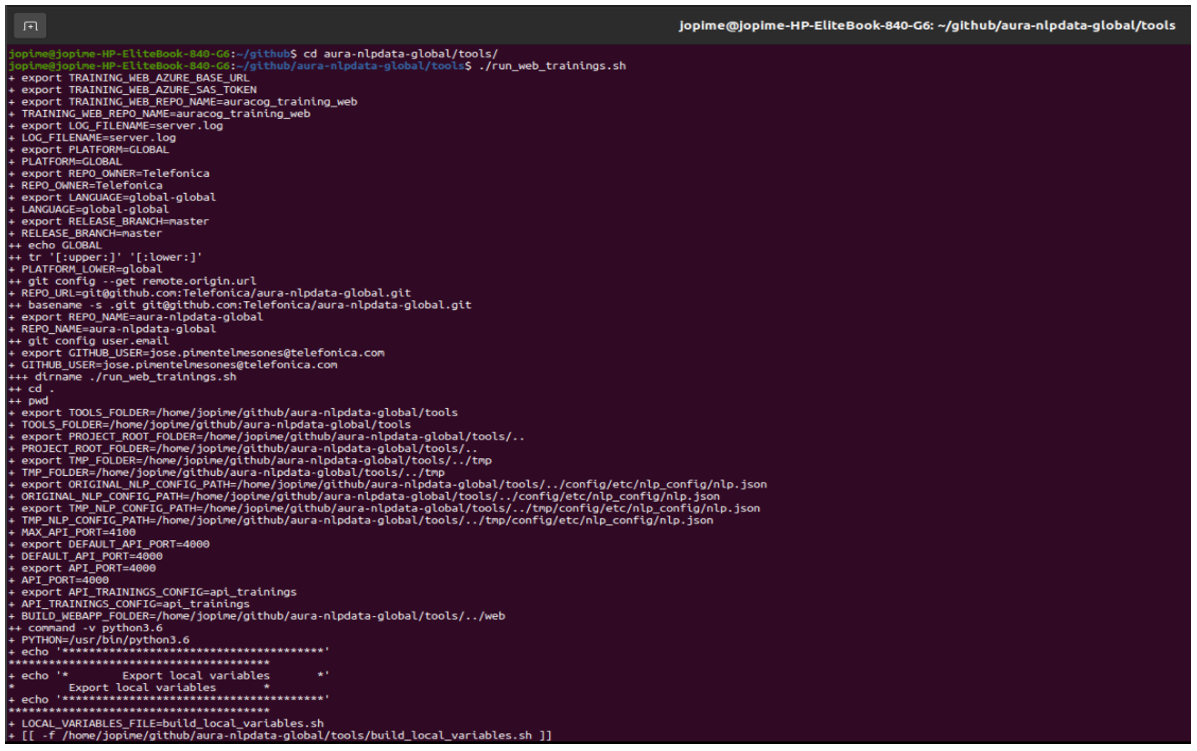Click the 'export PLATFORM=GLOBAL' line

pos(89,150)
